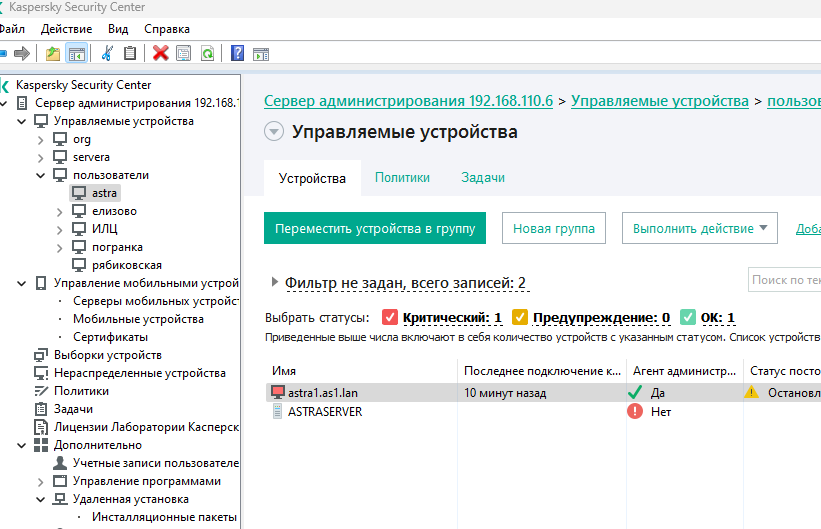Expand the елизово group
Image resolution: width=821 pixels, height=529 pixels.
(x=60, y=212)
